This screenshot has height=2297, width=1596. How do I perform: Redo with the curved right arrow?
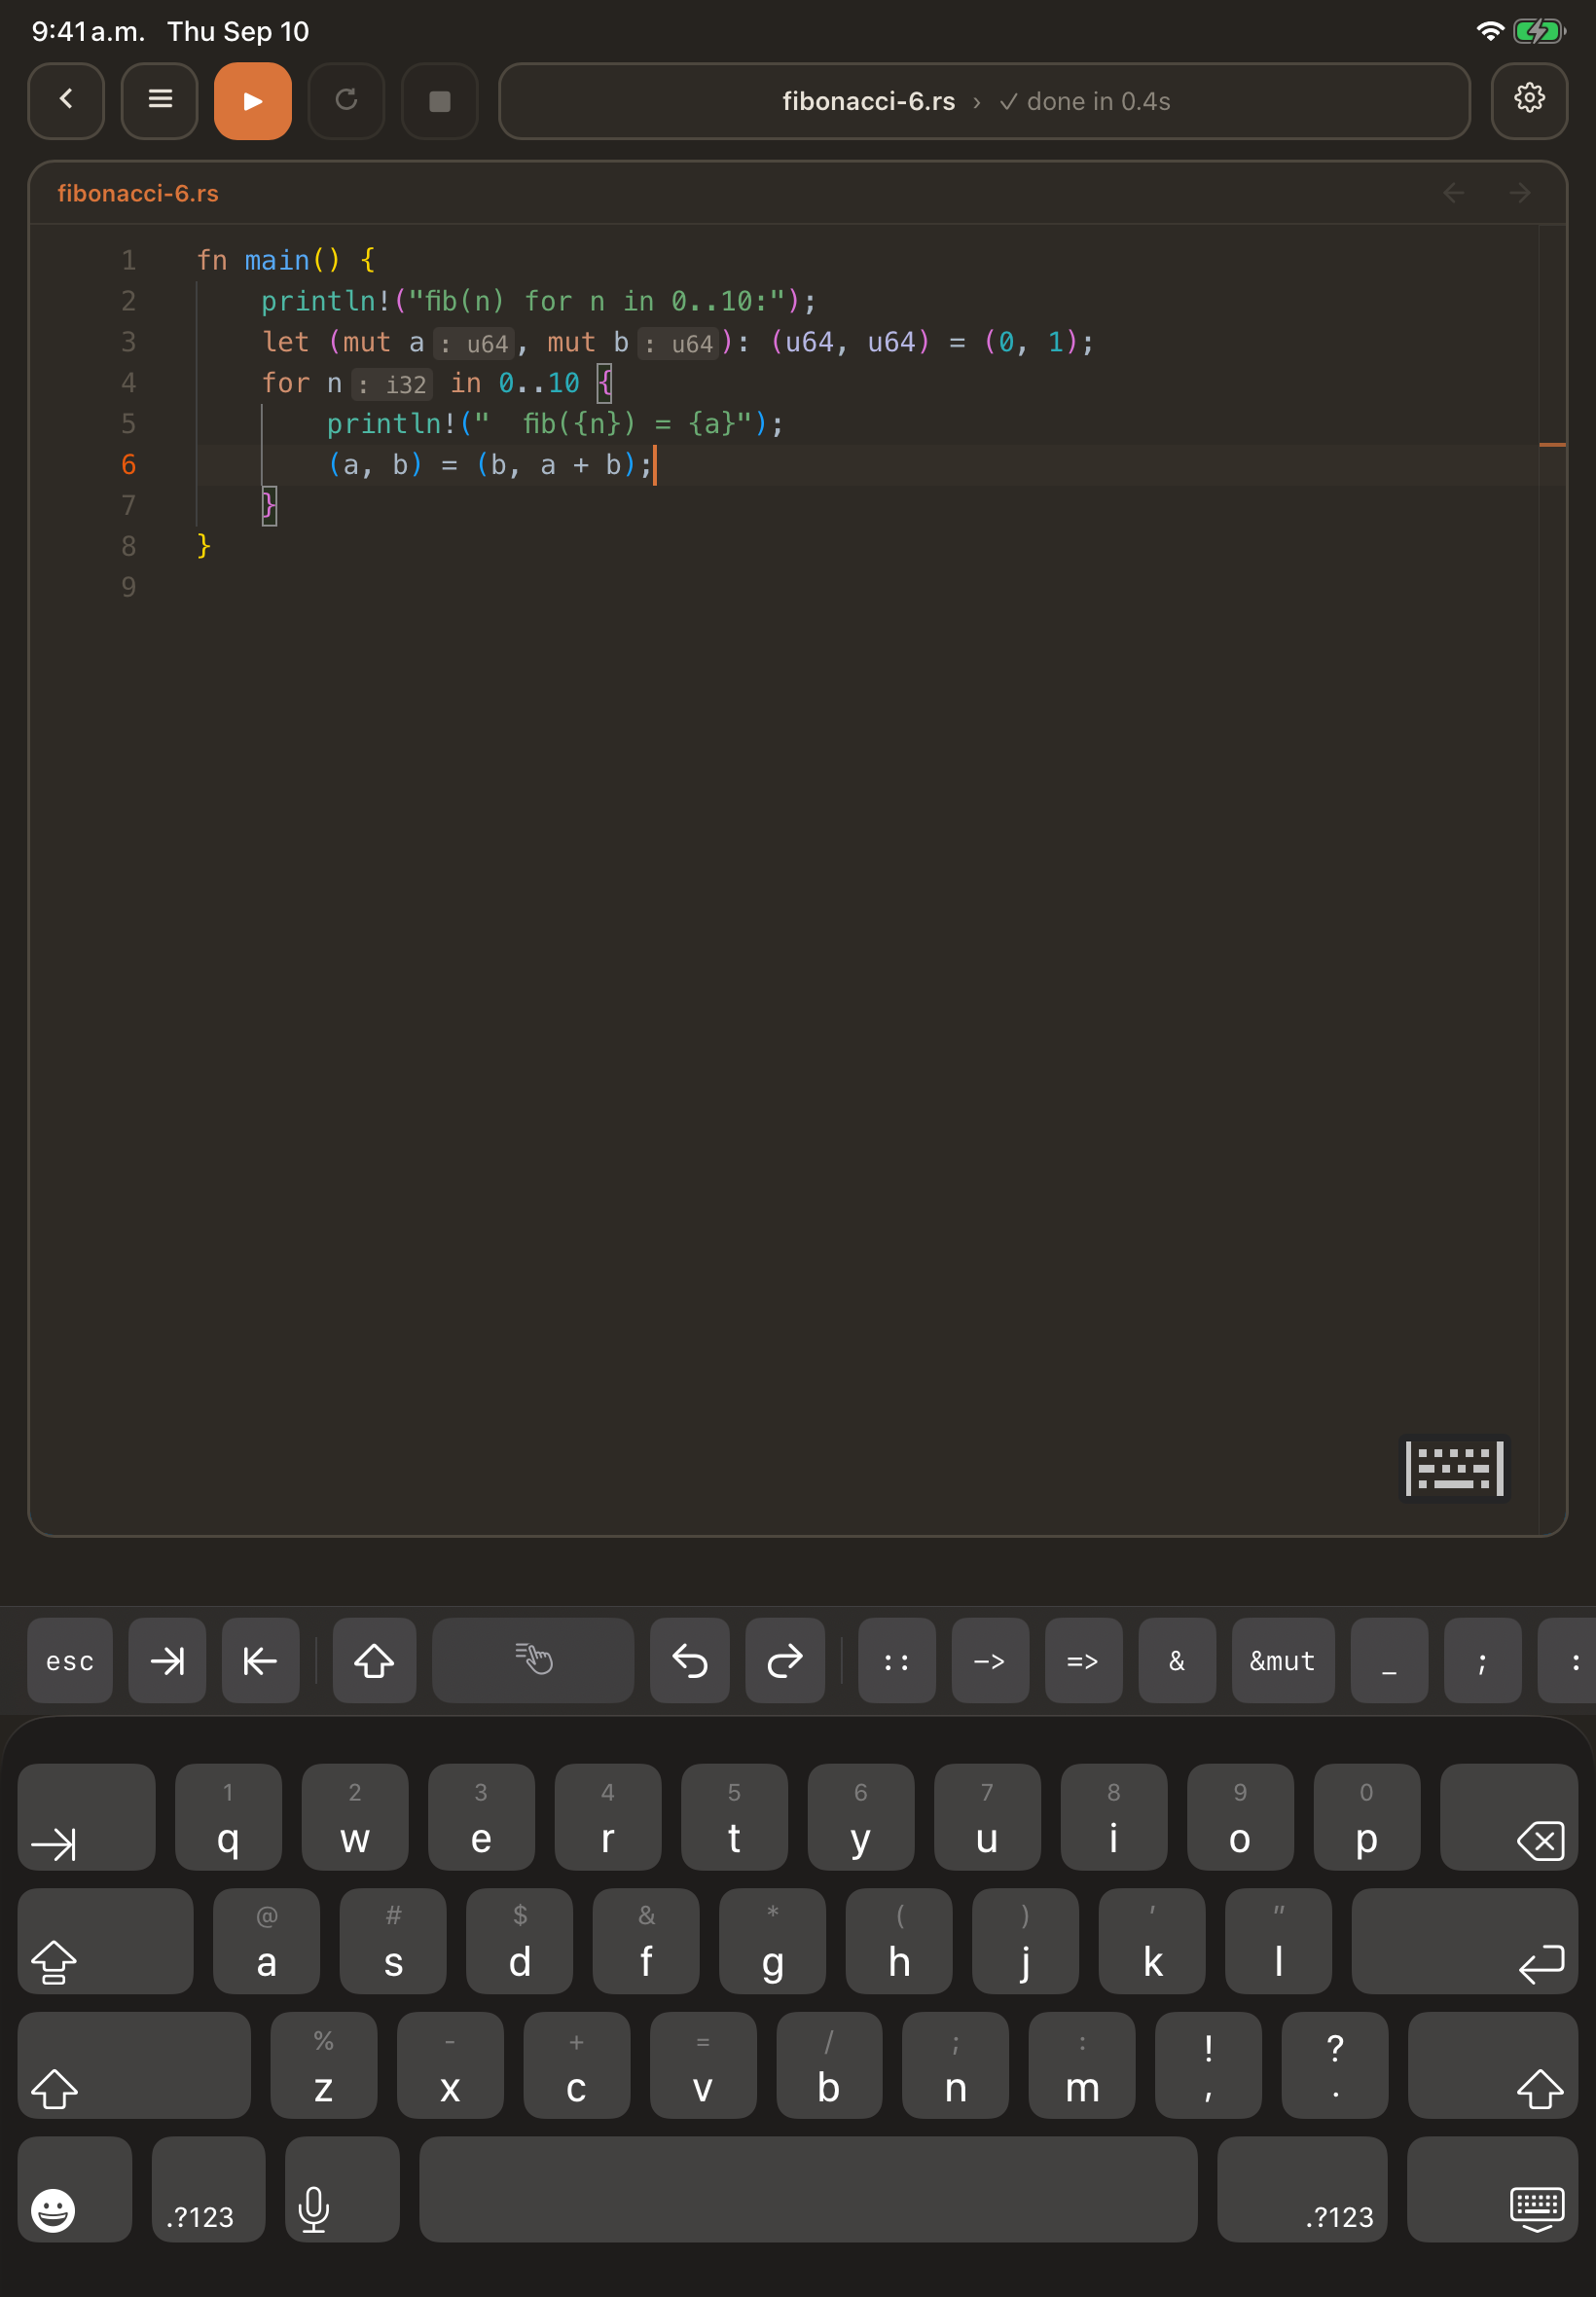tap(785, 1660)
